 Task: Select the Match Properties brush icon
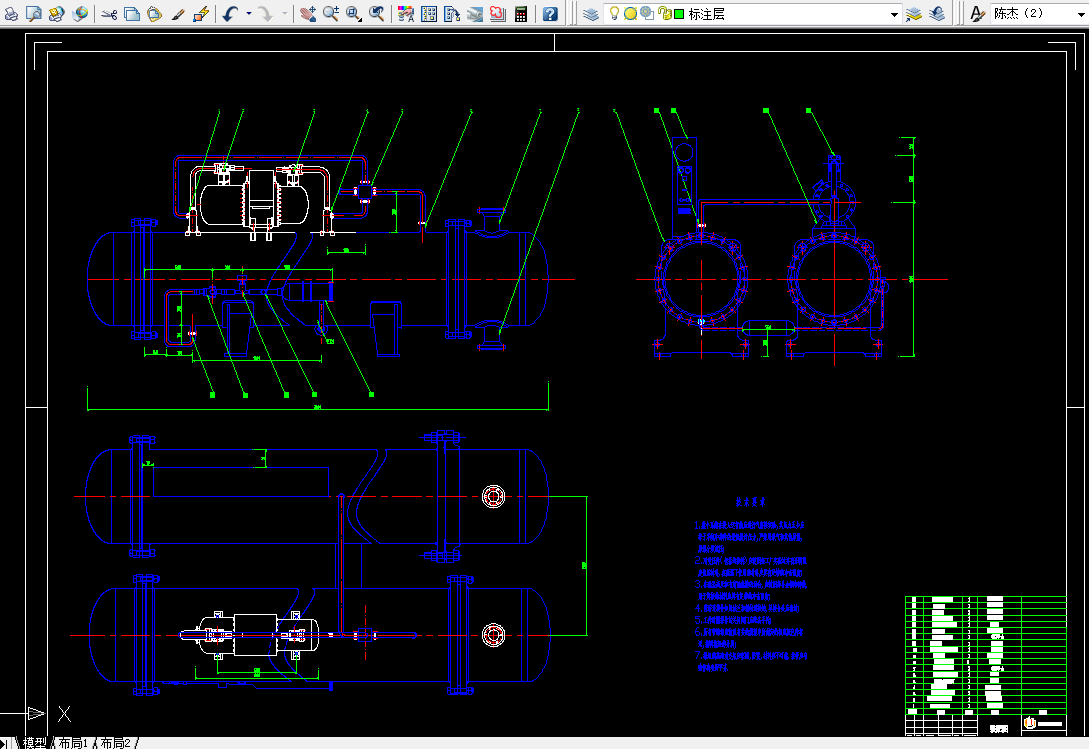tap(178, 13)
